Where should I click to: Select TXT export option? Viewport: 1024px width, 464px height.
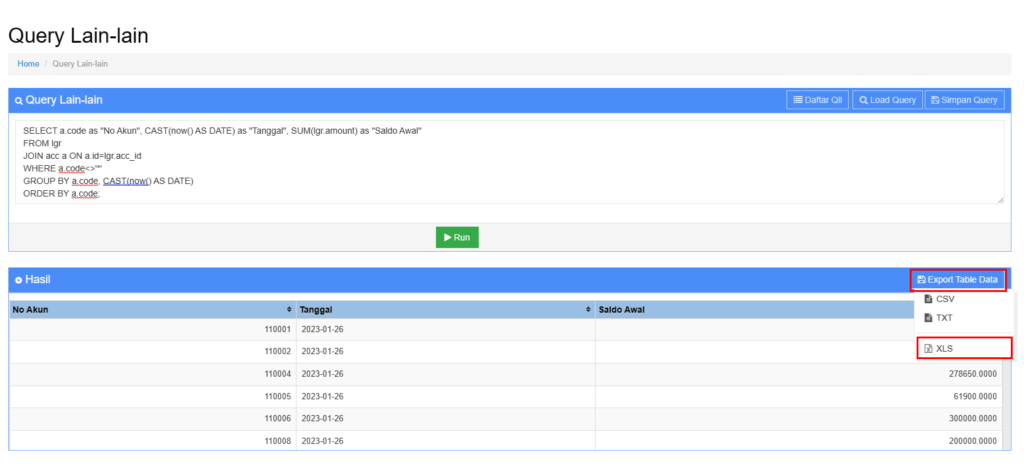coord(943,318)
